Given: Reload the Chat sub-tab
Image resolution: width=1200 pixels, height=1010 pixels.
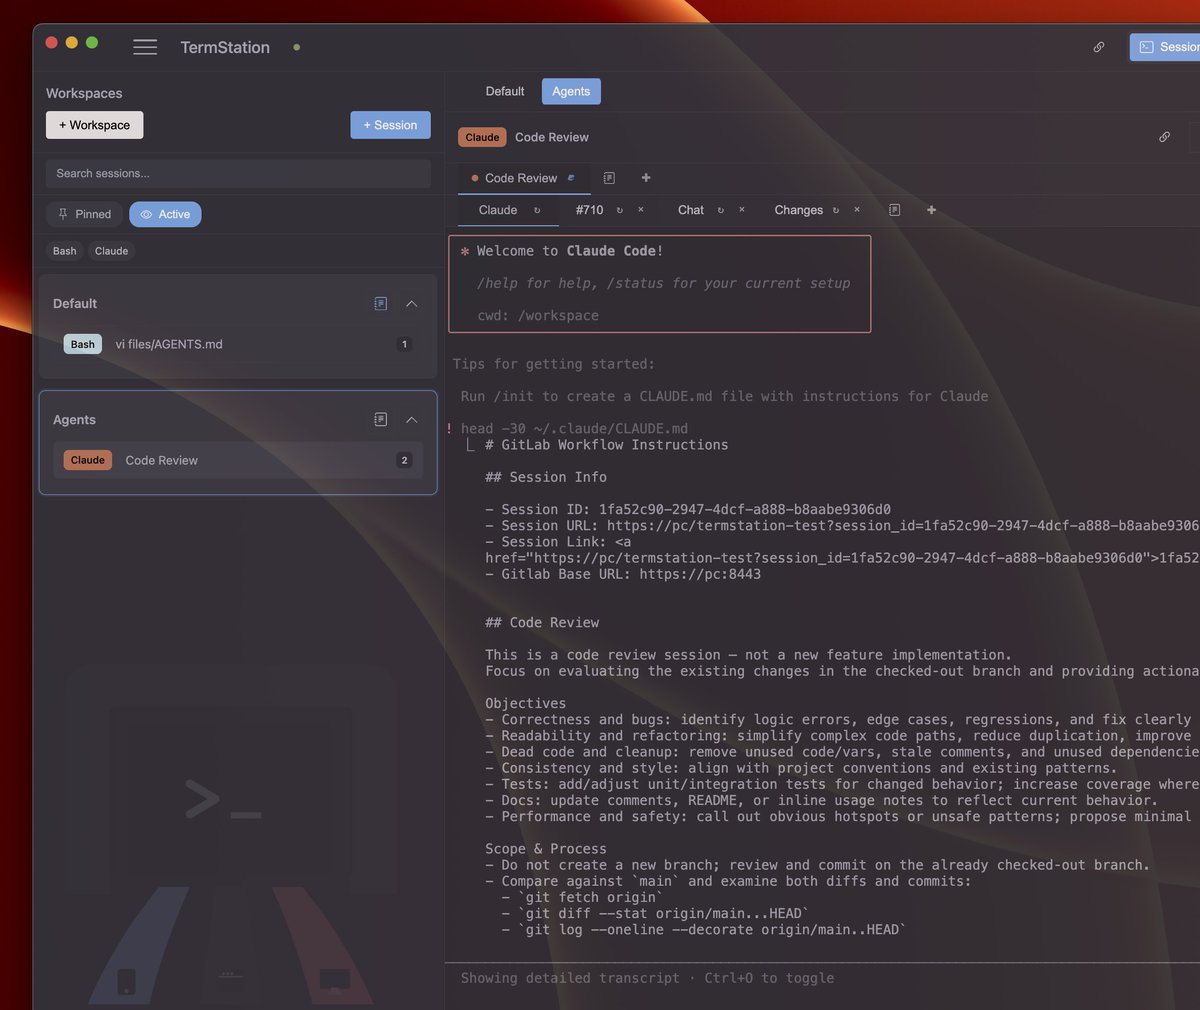Looking at the screenshot, I should click(x=721, y=210).
